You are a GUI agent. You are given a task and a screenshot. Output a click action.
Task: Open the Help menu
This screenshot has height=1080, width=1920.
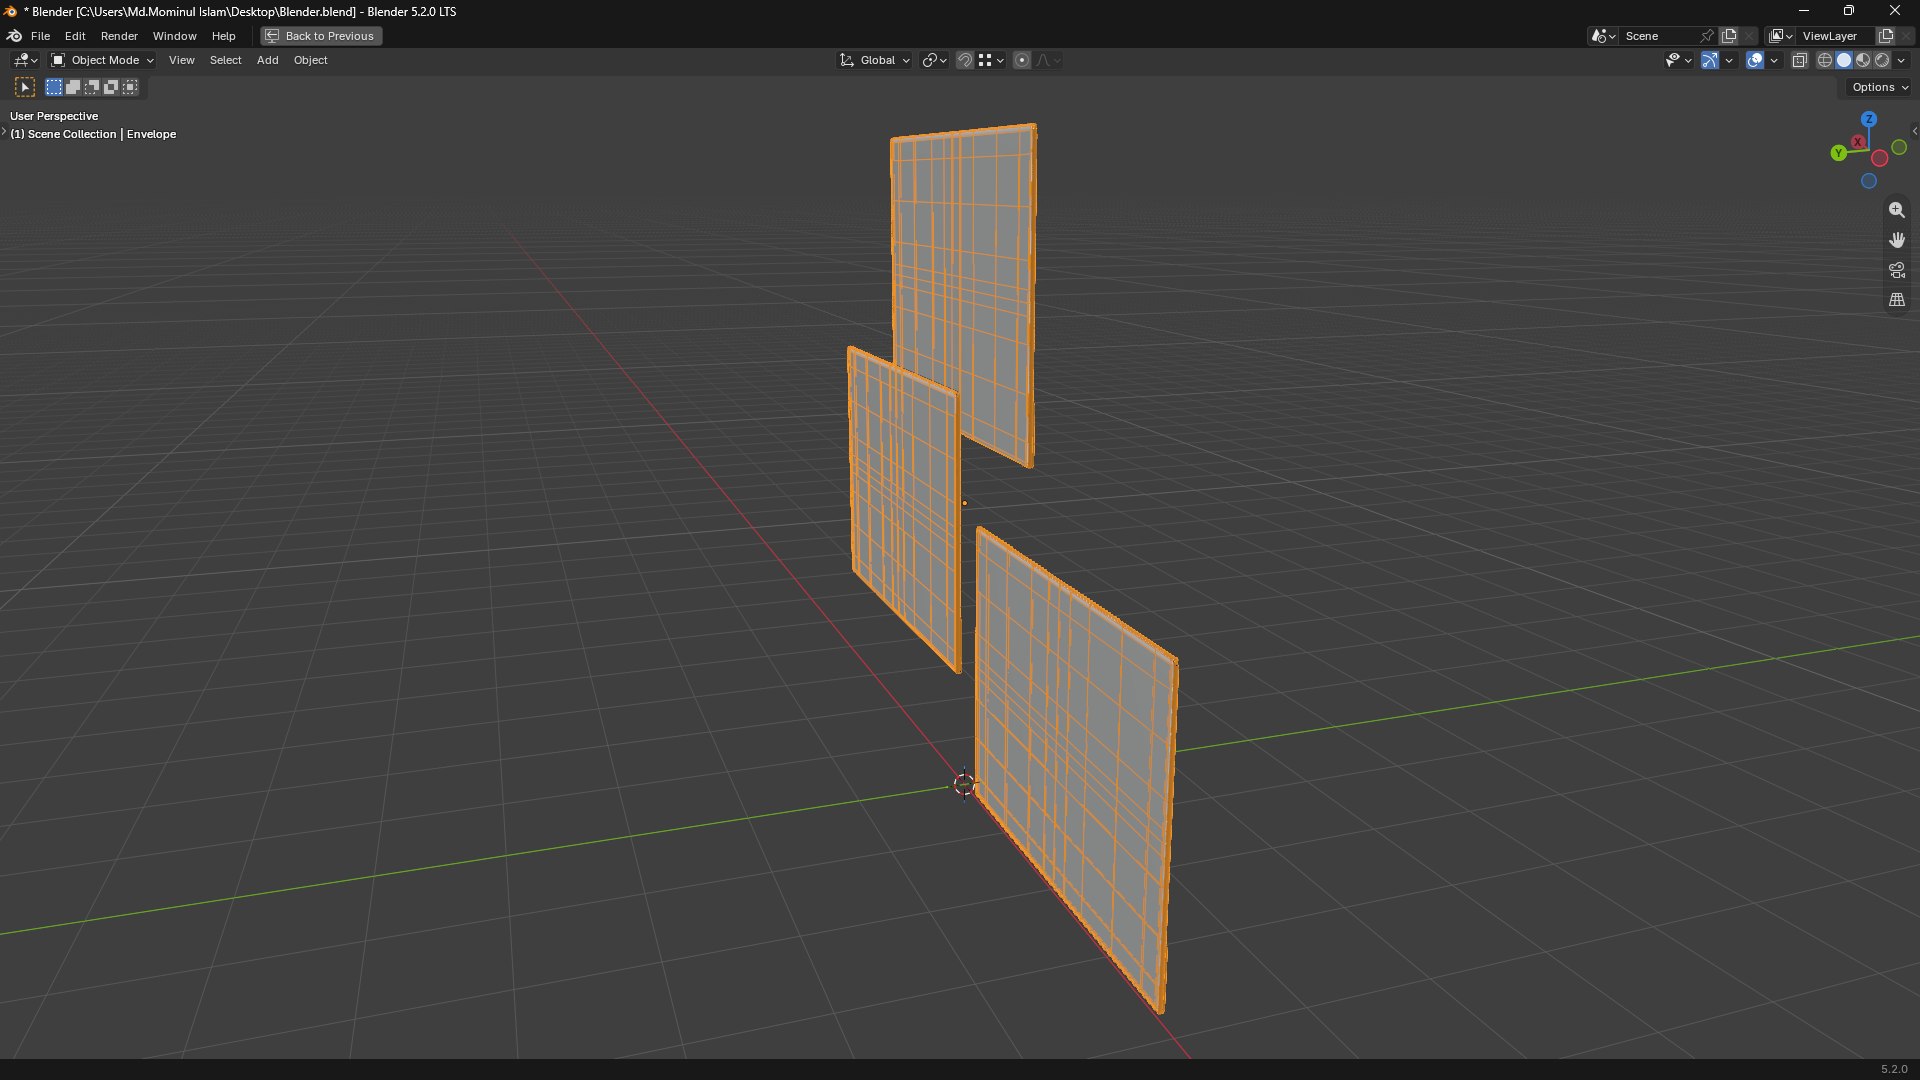223,36
